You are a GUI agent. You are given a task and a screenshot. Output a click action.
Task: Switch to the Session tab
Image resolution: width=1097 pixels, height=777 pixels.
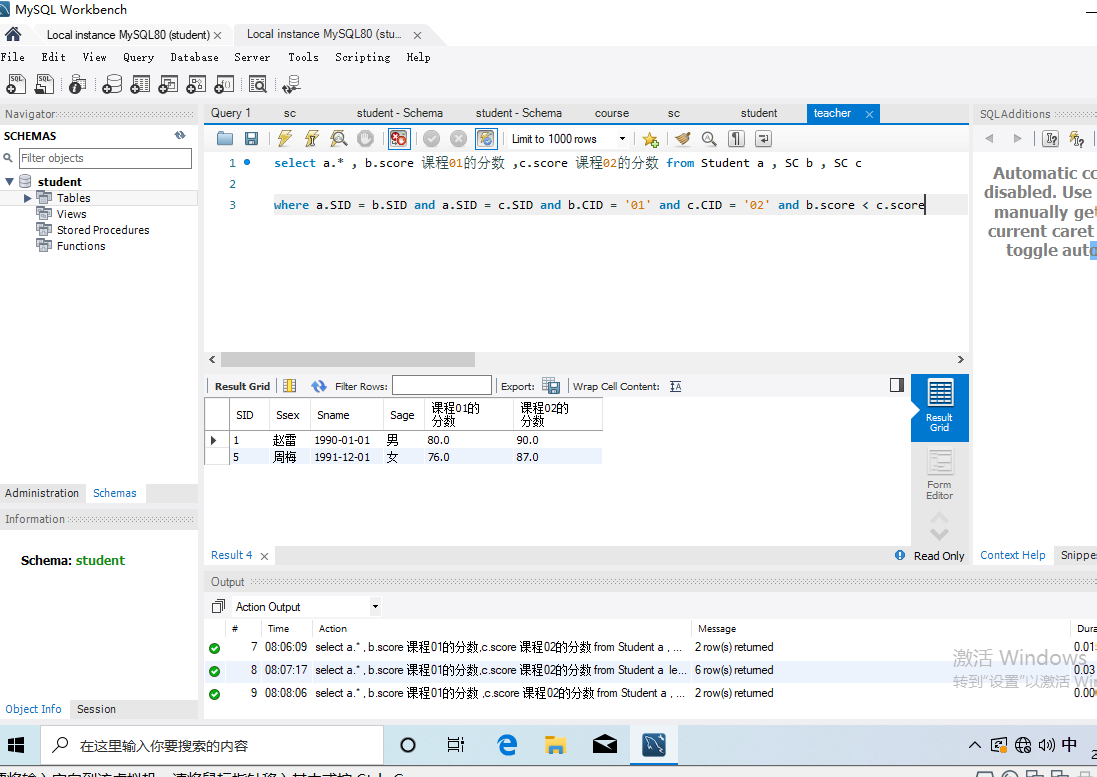tap(97, 709)
